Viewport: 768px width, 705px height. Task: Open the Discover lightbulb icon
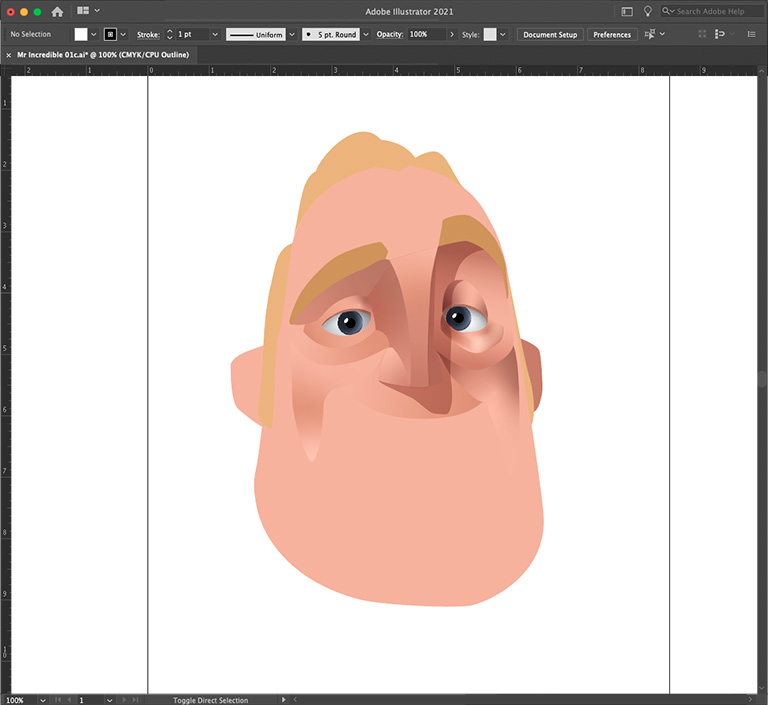[648, 11]
